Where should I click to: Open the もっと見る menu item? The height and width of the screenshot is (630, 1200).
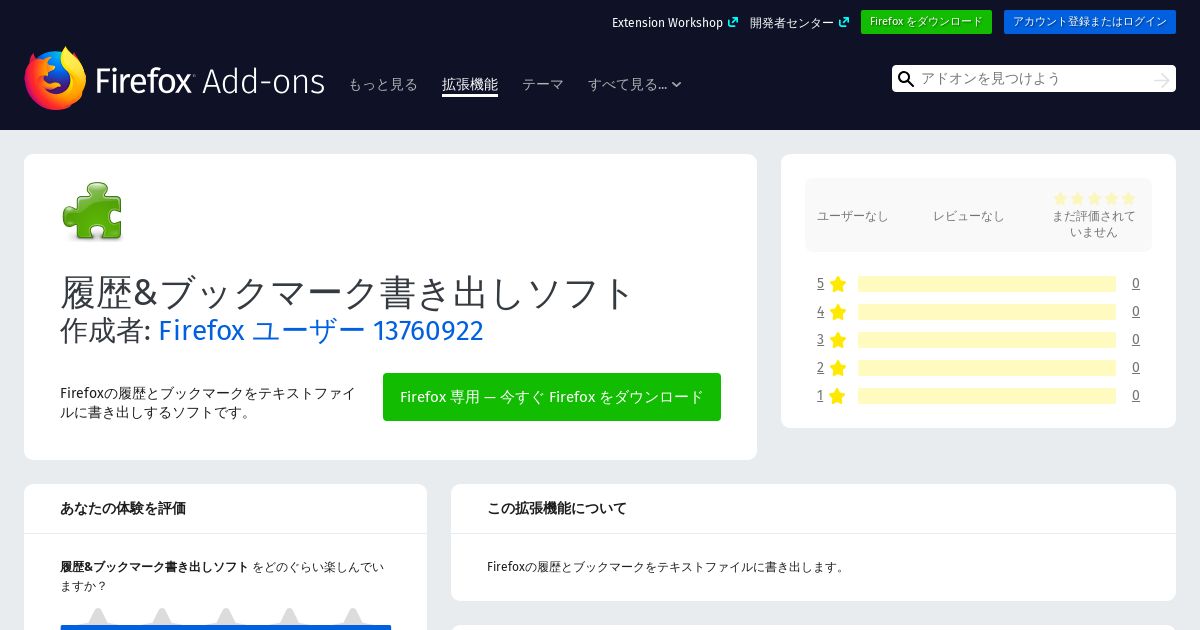pyautogui.click(x=383, y=85)
